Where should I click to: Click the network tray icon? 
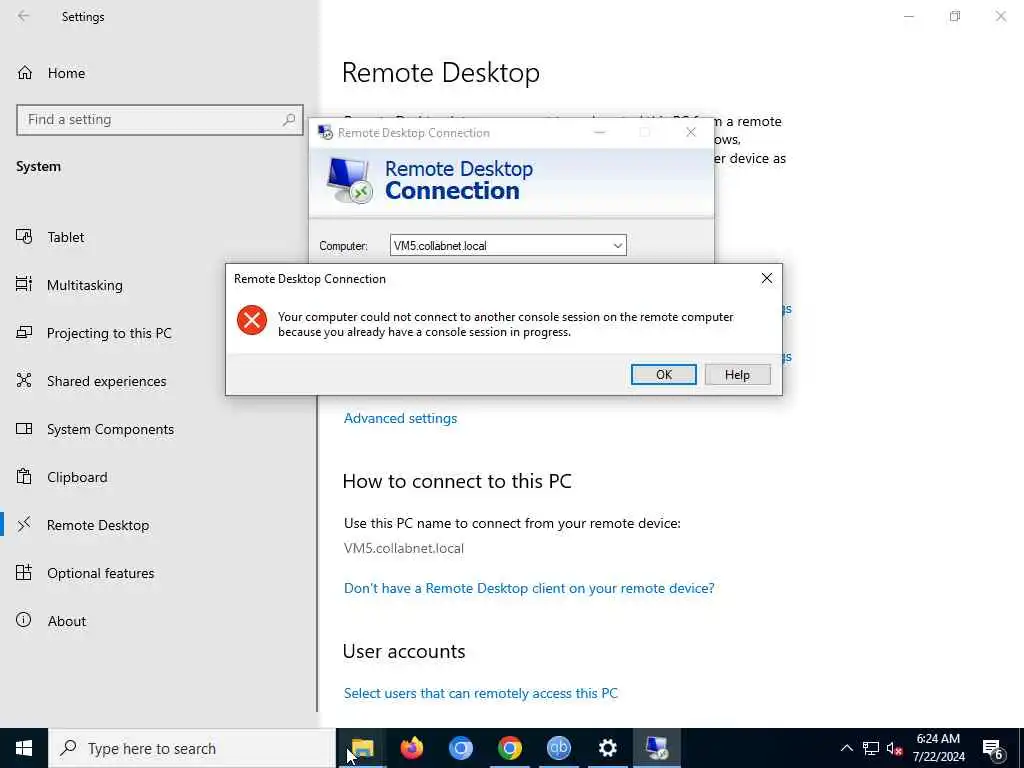[871, 748]
